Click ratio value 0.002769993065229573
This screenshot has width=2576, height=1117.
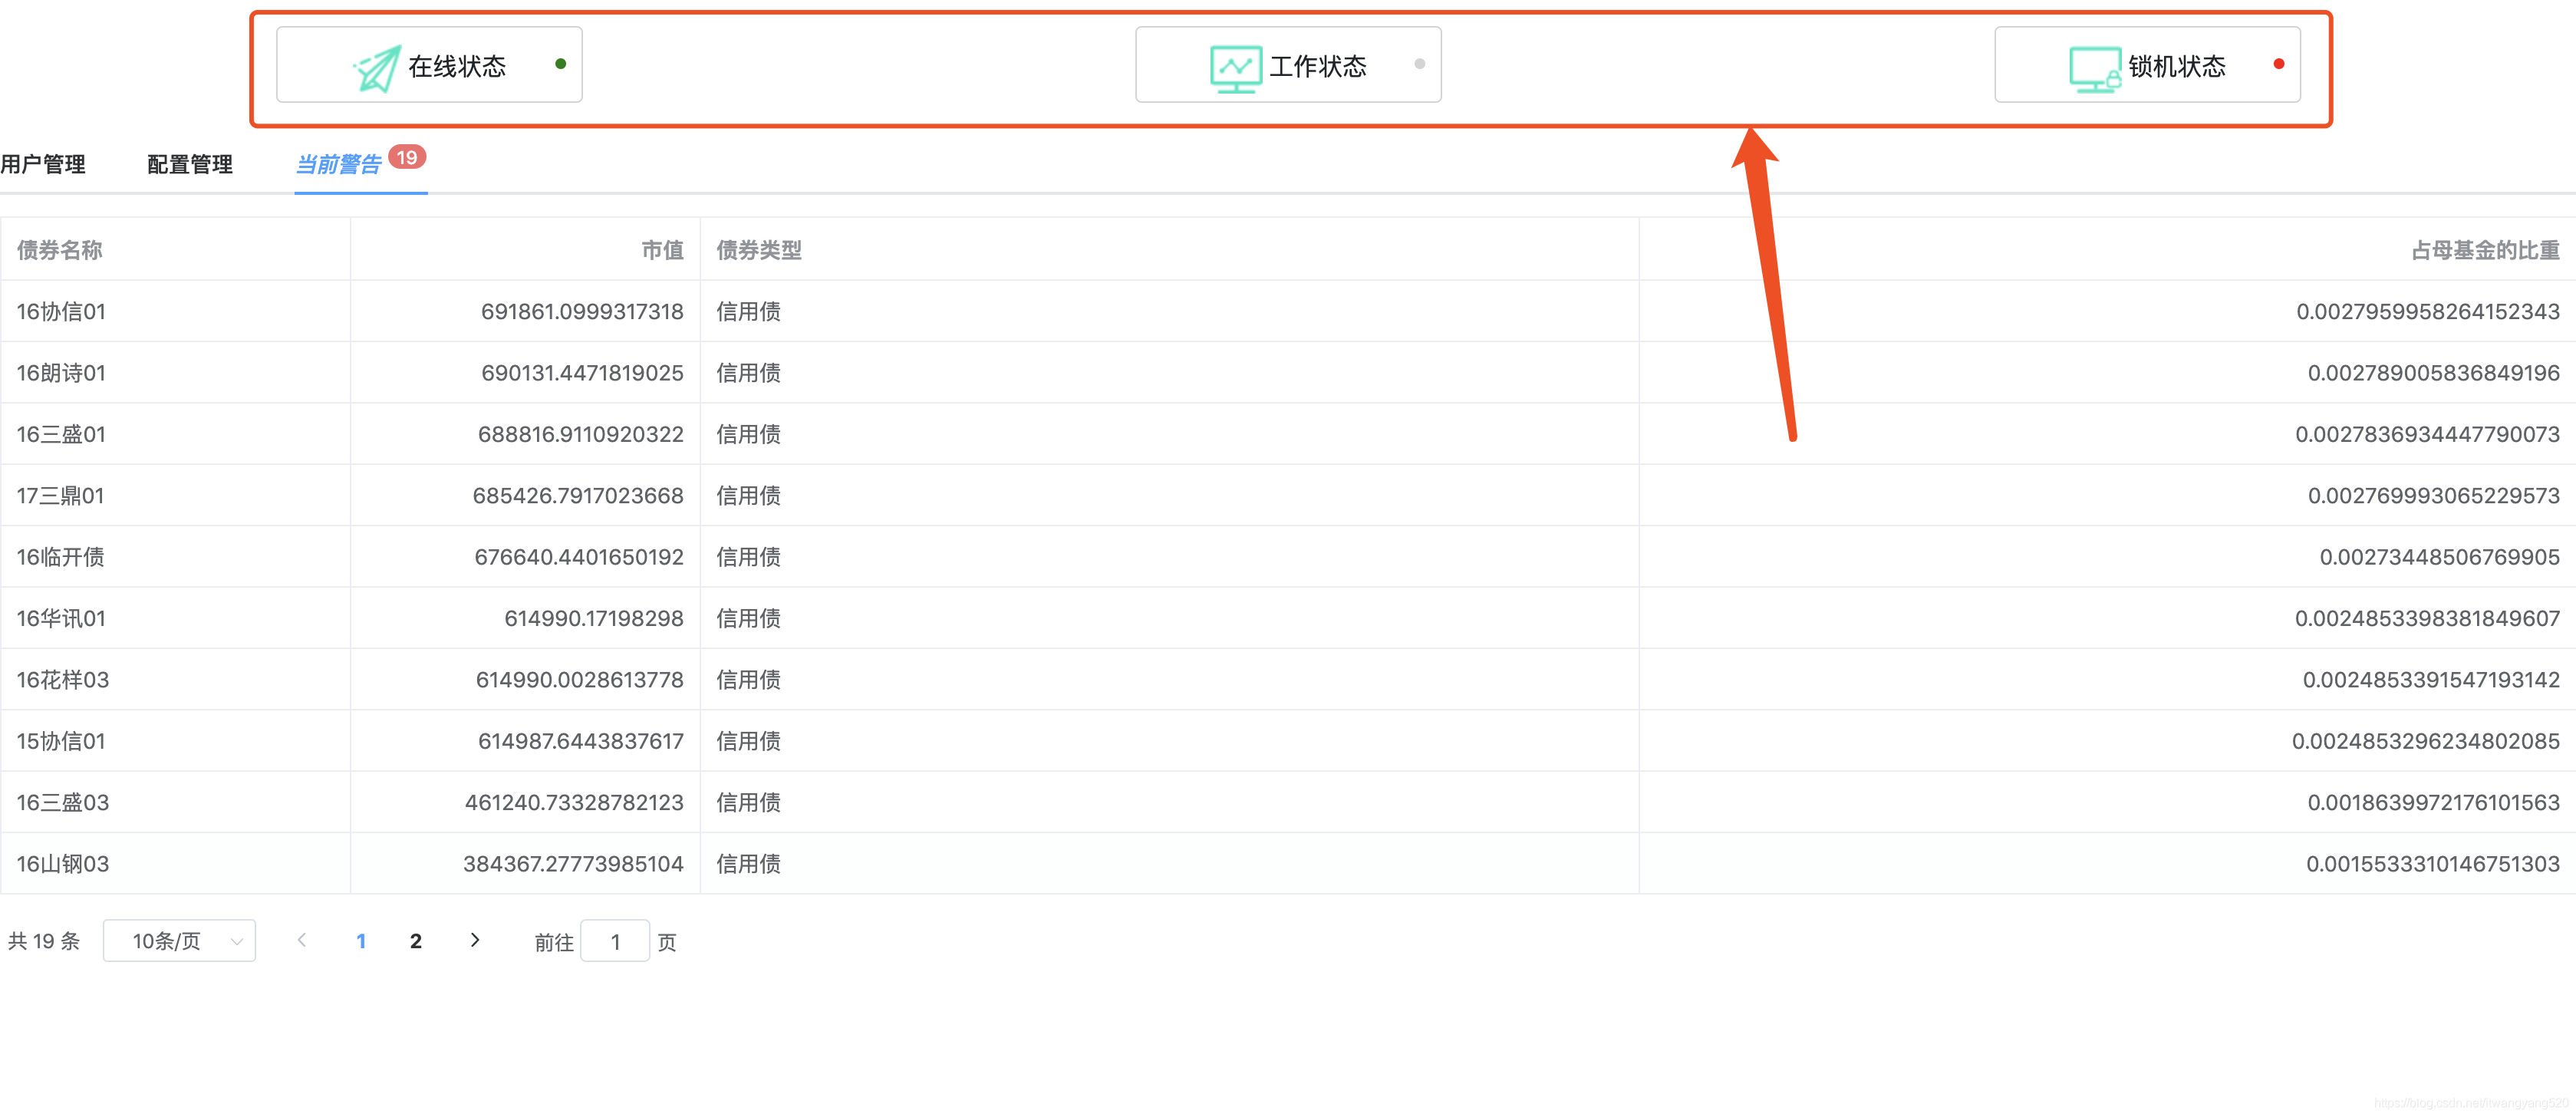(x=2434, y=495)
